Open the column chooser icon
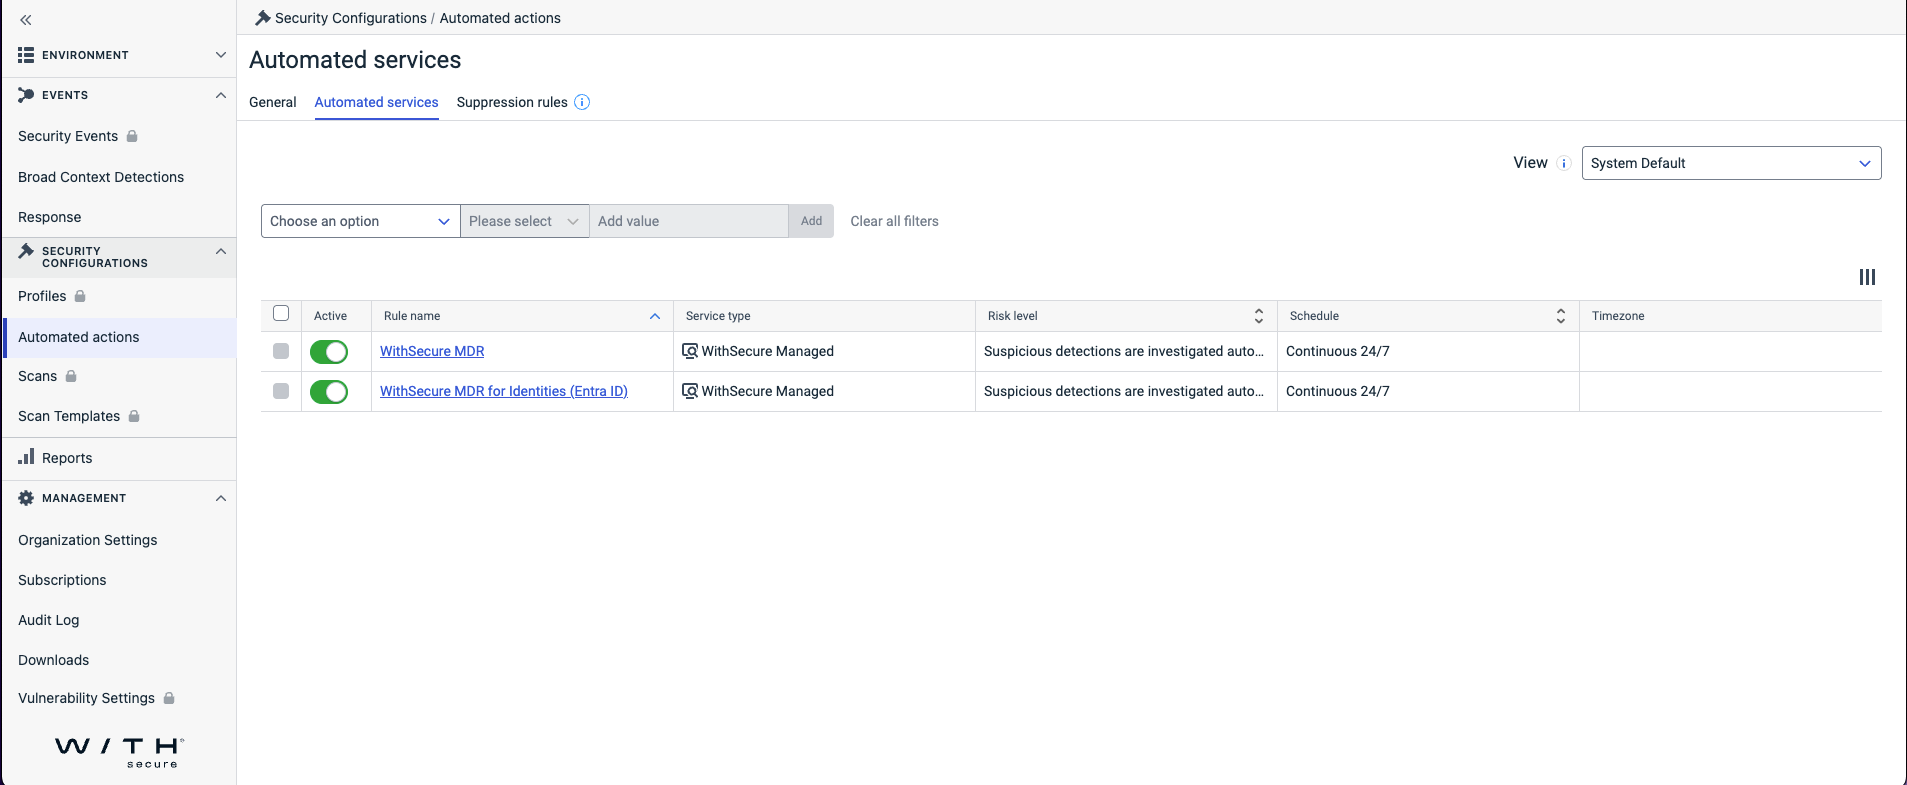The height and width of the screenshot is (785, 1907). click(x=1867, y=277)
